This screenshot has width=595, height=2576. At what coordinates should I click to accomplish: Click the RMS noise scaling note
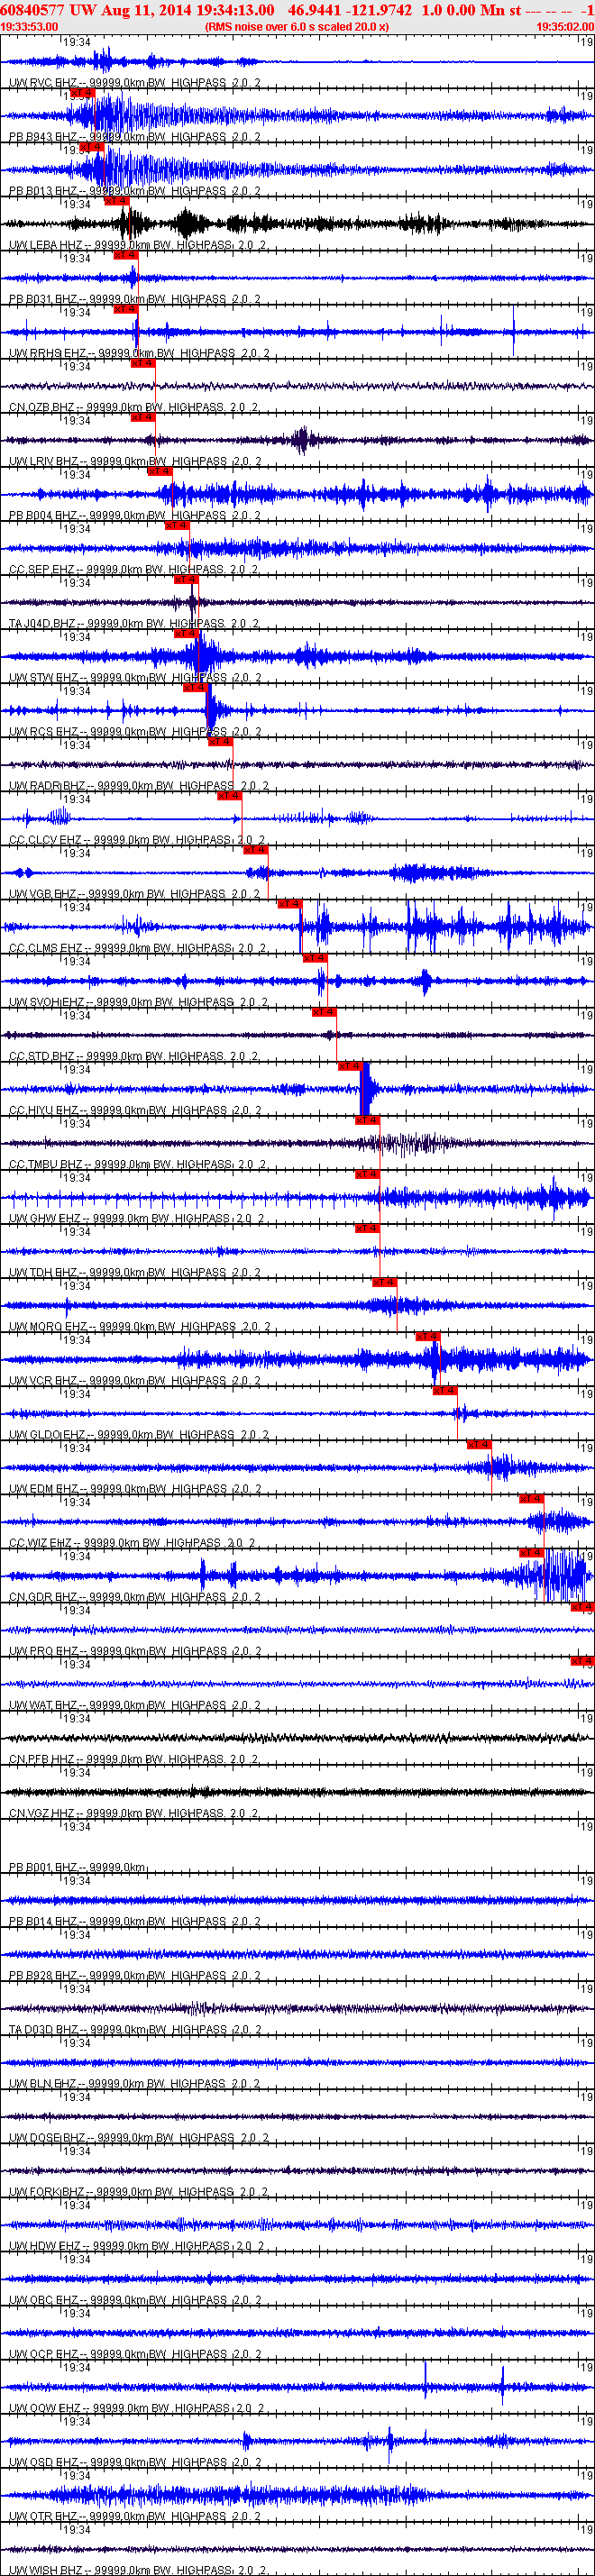297,27
